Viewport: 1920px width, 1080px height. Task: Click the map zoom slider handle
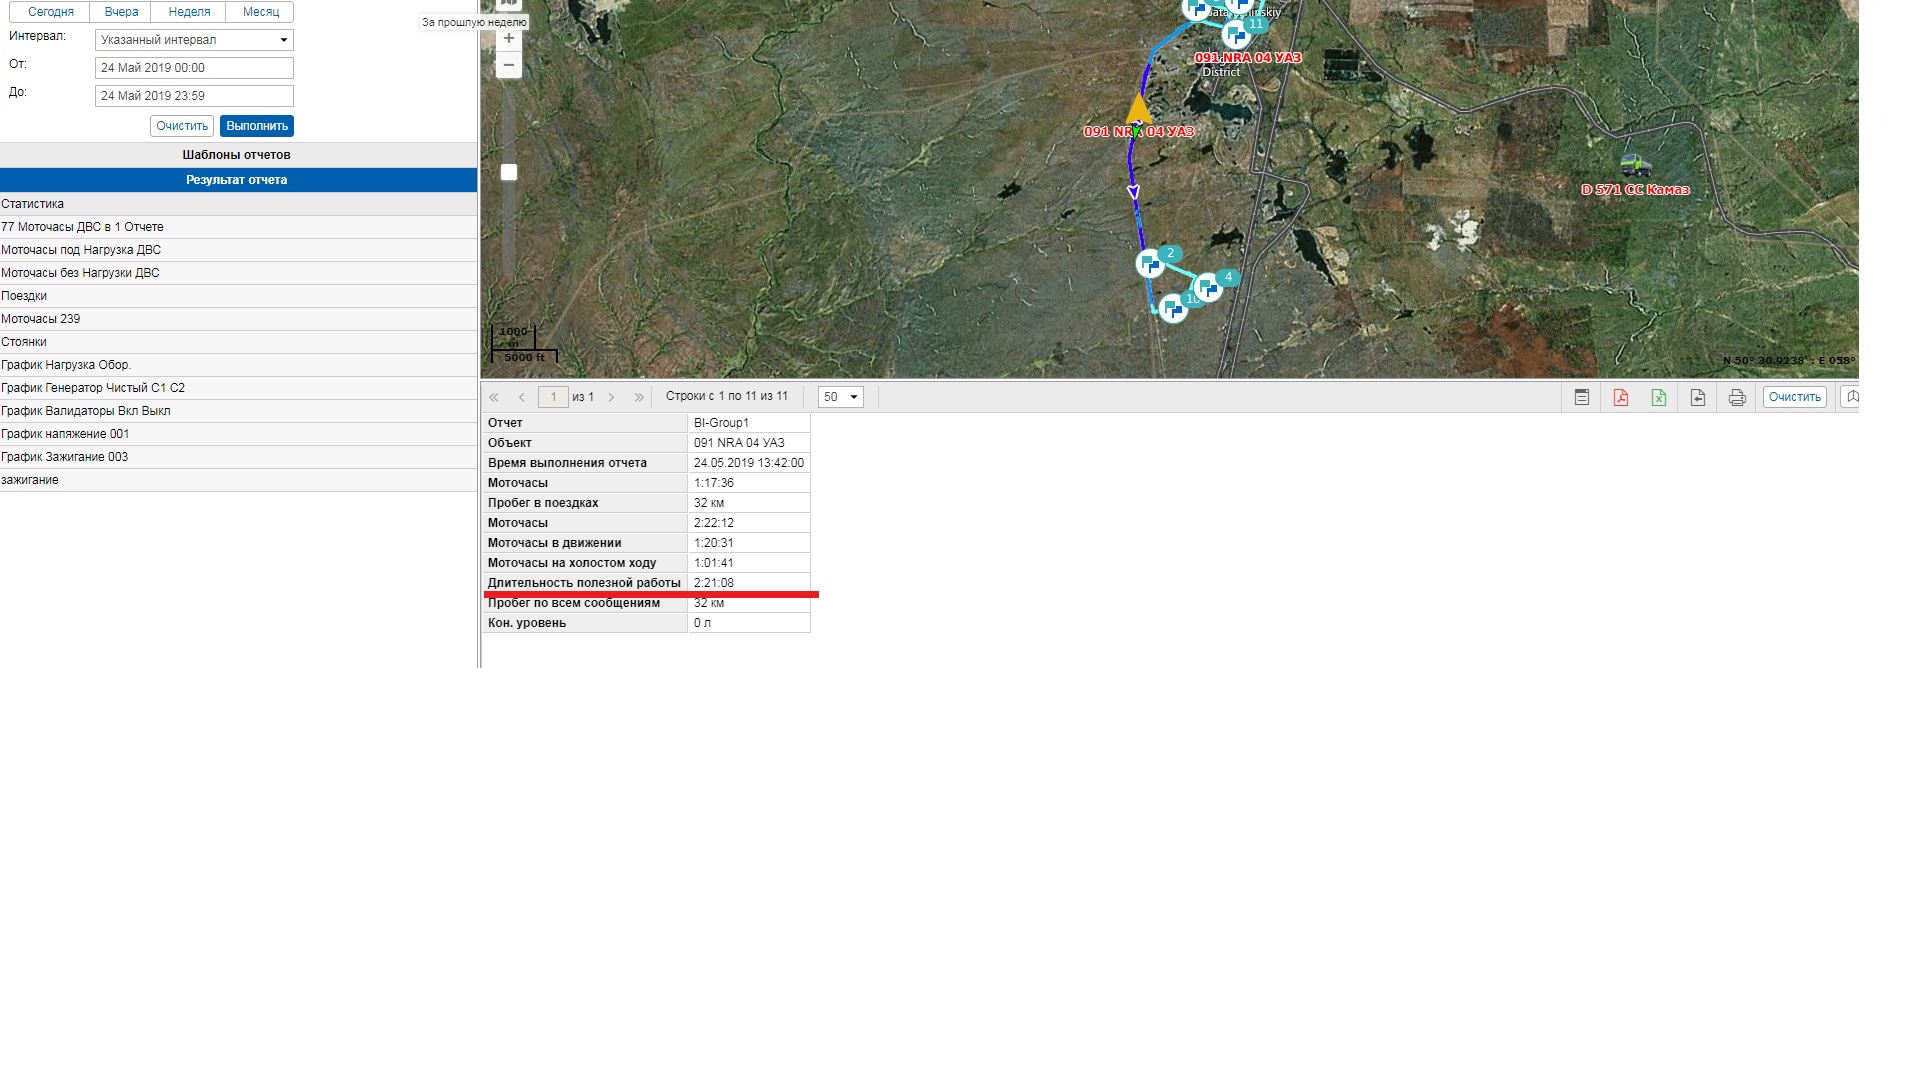509,172
